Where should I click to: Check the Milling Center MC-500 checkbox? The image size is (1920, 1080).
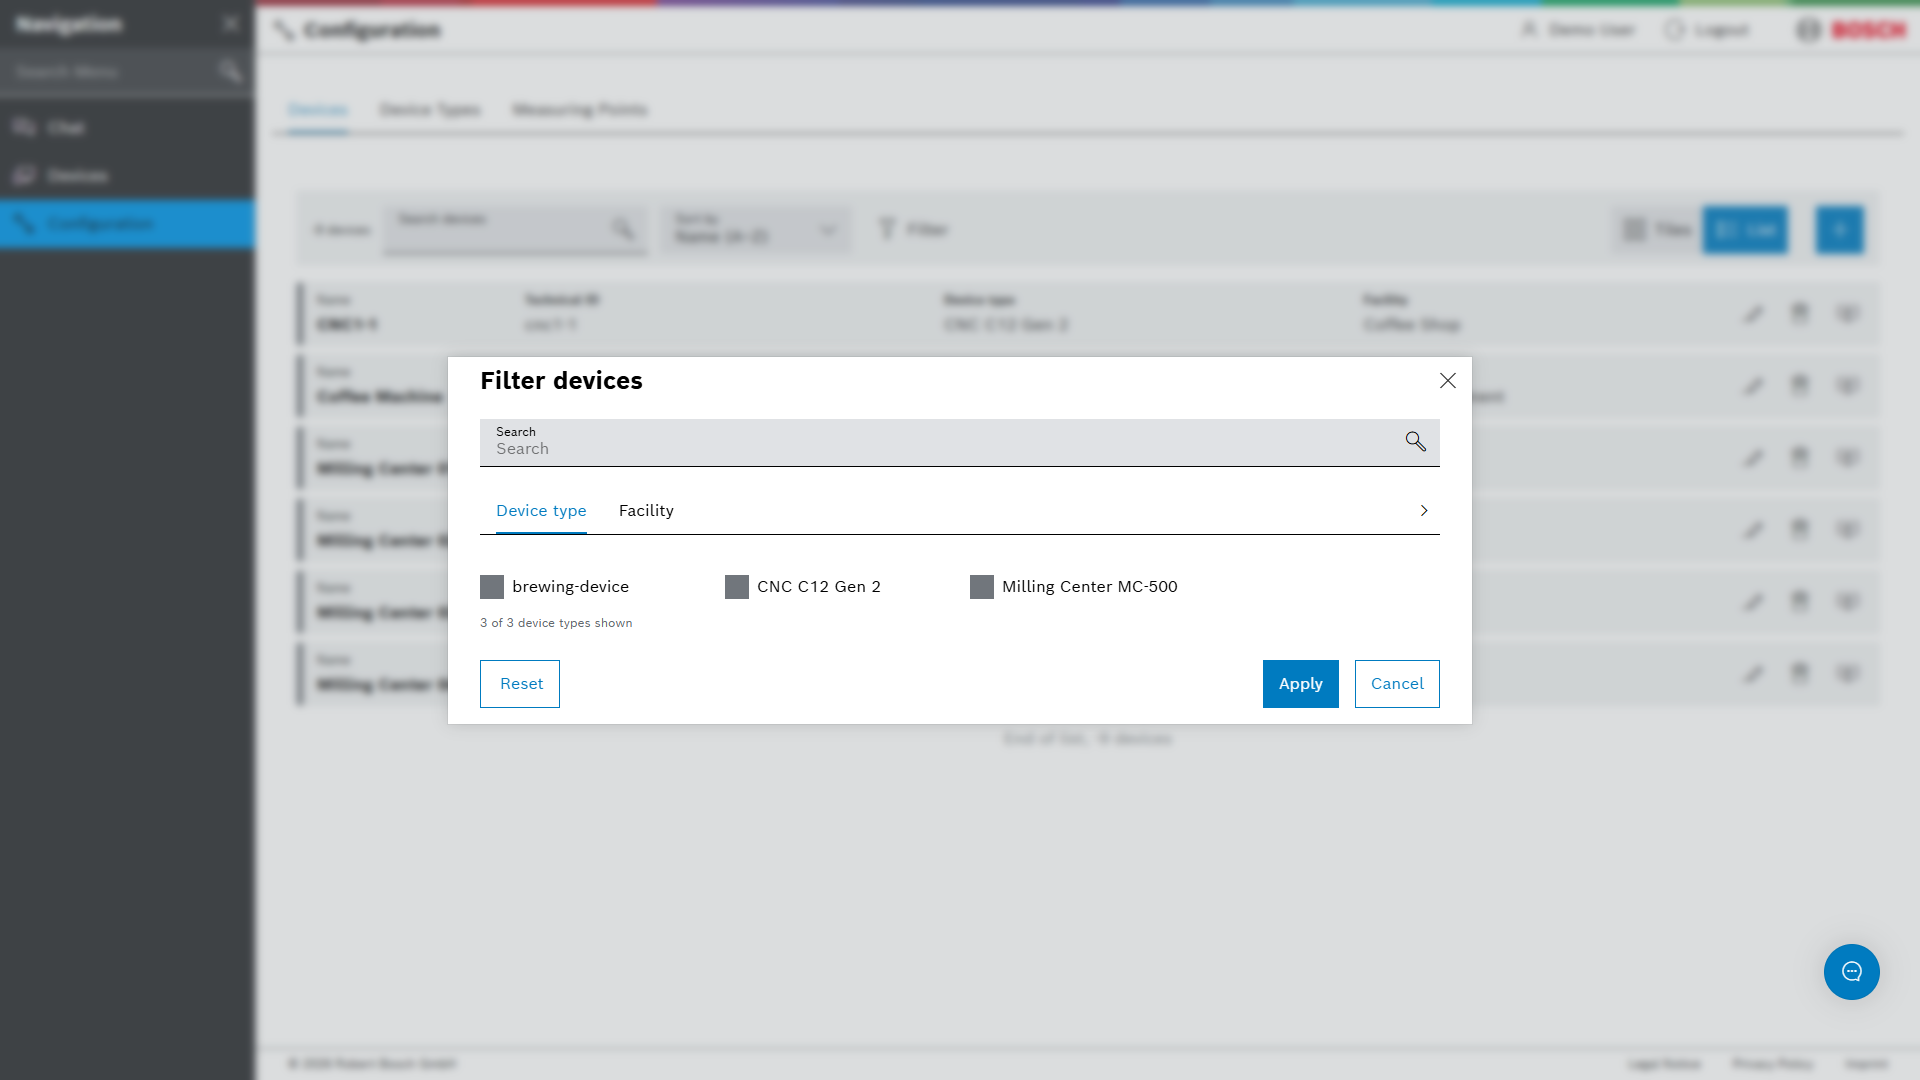982,587
